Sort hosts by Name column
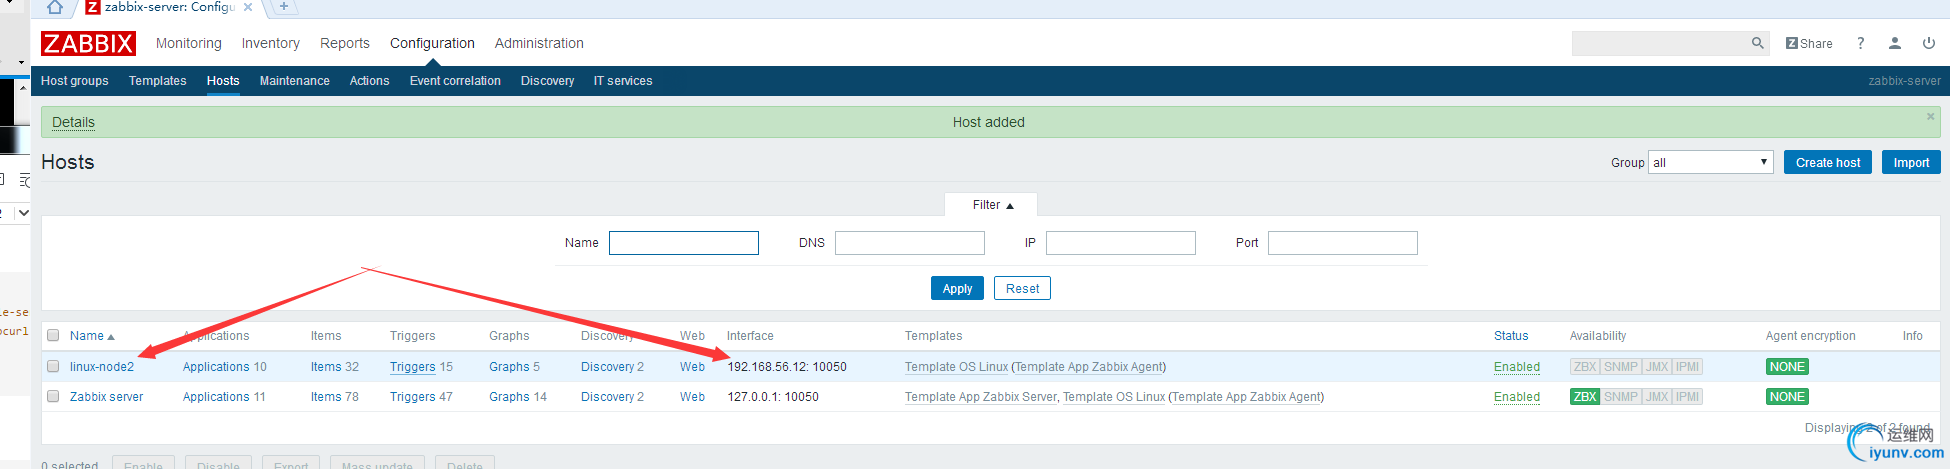This screenshot has width=1950, height=469. tap(92, 336)
